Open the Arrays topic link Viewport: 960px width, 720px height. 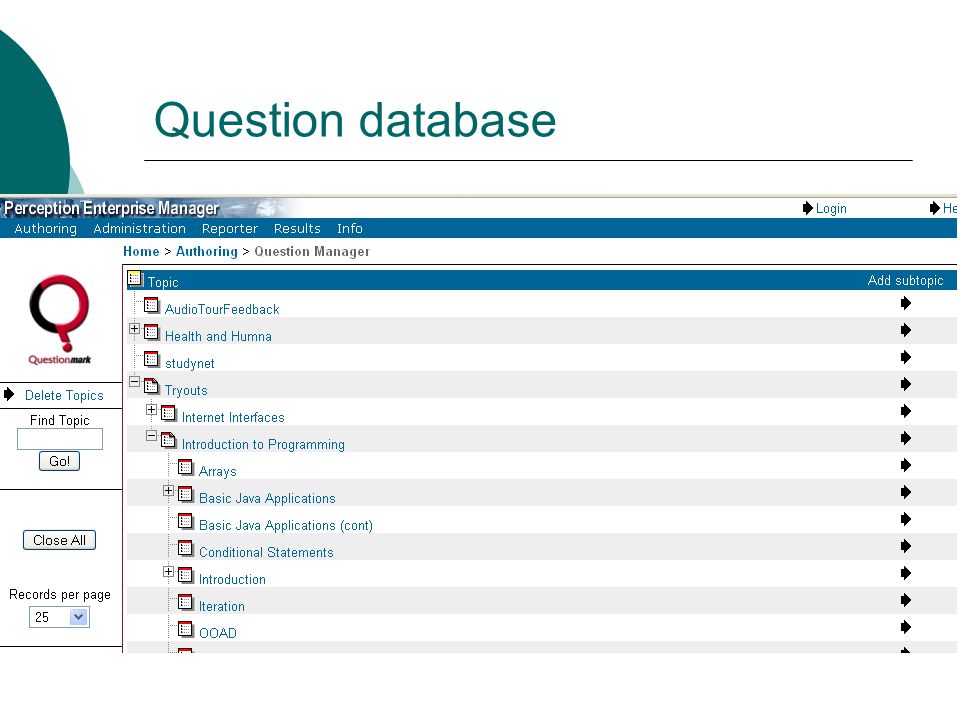[217, 471]
